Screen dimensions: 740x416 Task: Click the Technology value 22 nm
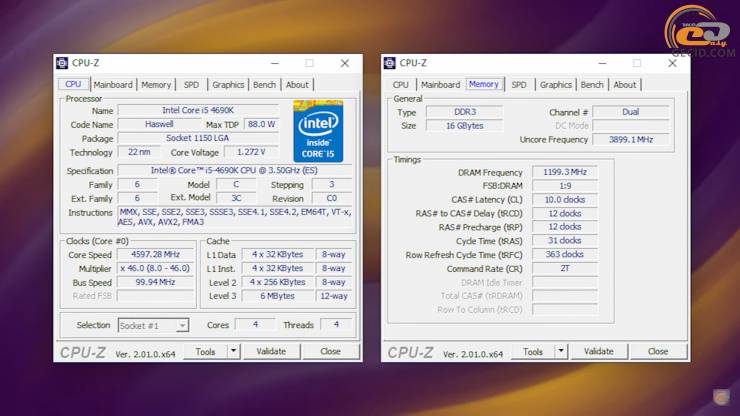tap(139, 152)
